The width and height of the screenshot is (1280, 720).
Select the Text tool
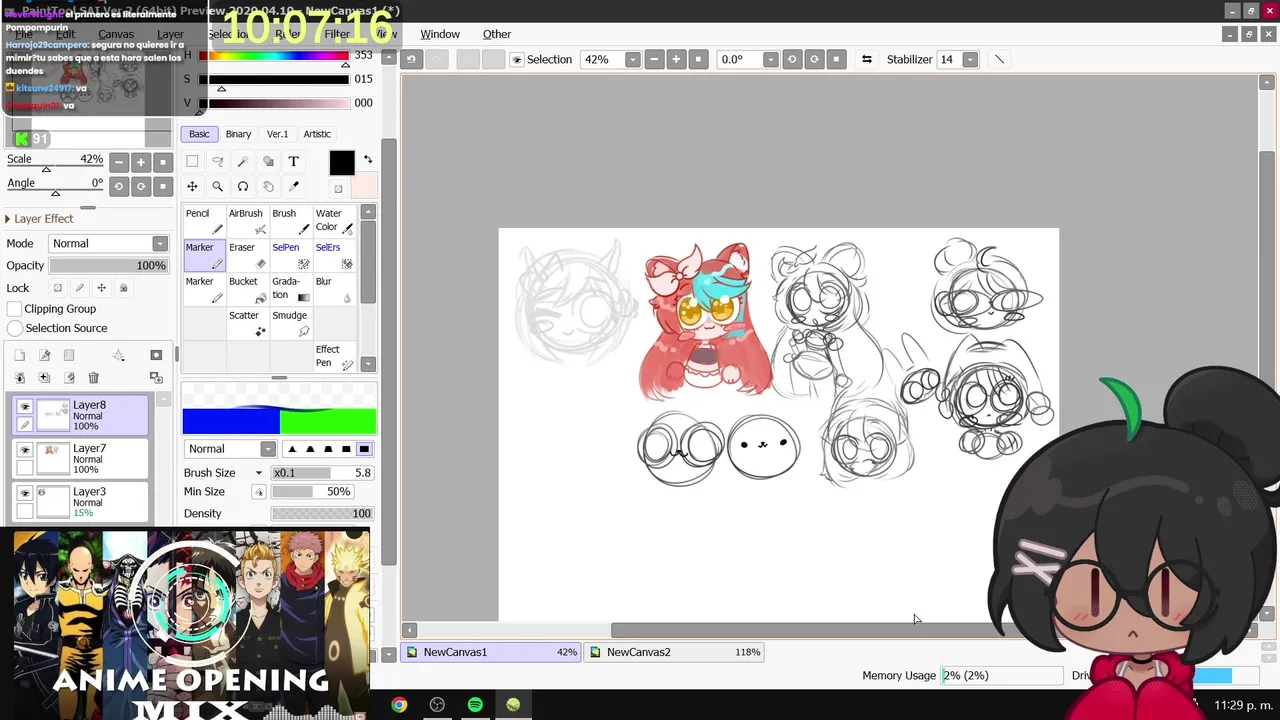click(294, 161)
